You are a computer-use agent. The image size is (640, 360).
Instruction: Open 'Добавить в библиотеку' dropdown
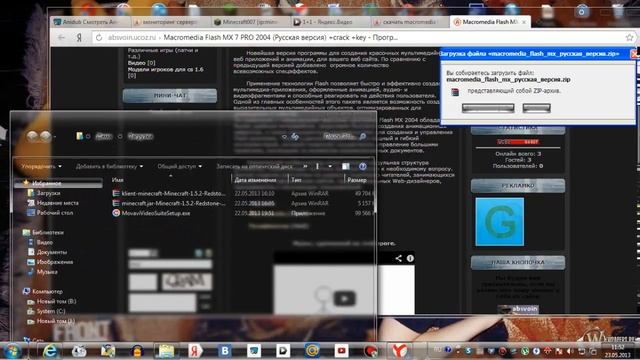coord(109,167)
